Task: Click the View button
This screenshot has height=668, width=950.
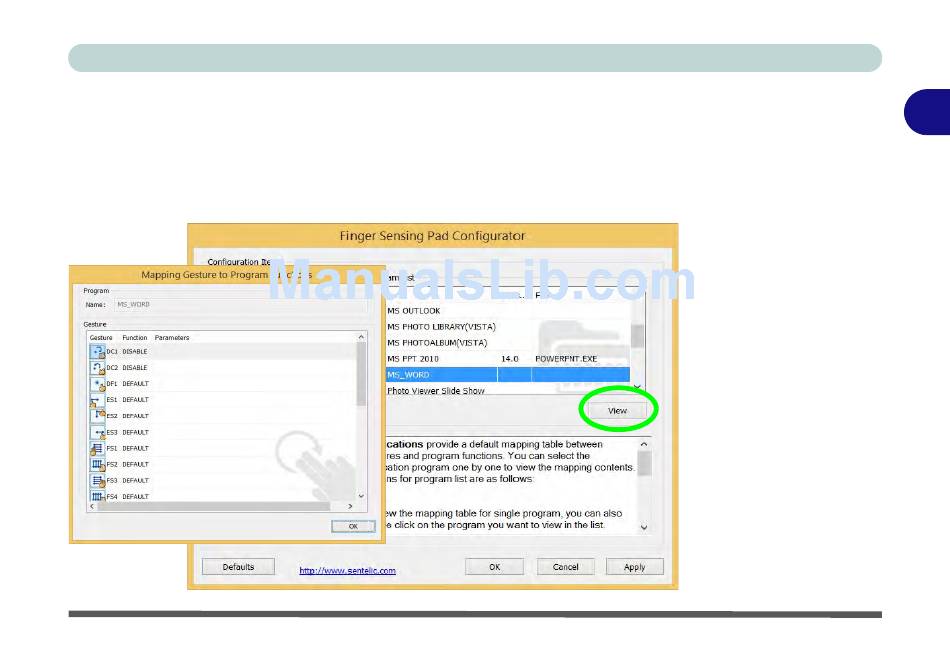Action: point(617,411)
